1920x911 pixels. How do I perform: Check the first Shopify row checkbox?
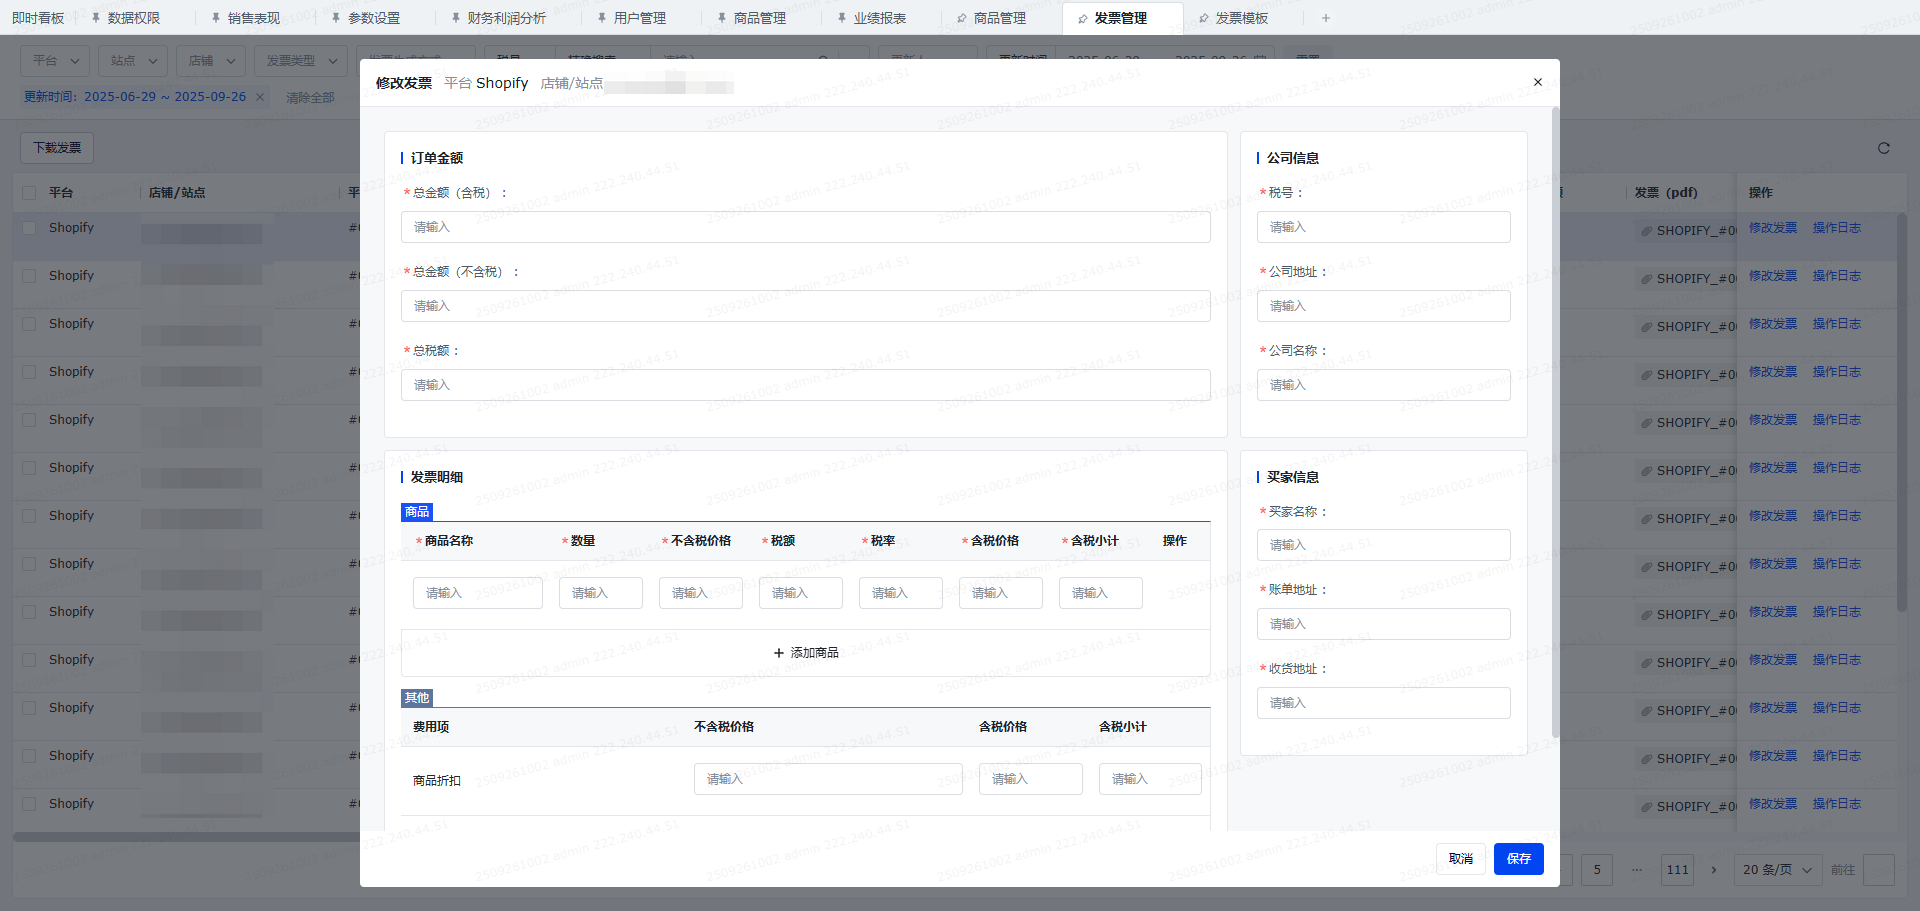[x=29, y=228]
